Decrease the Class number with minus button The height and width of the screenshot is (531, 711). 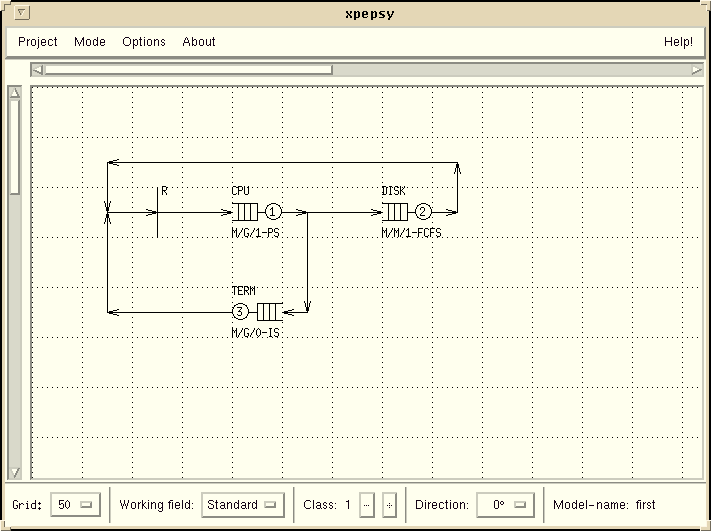pos(367,505)
